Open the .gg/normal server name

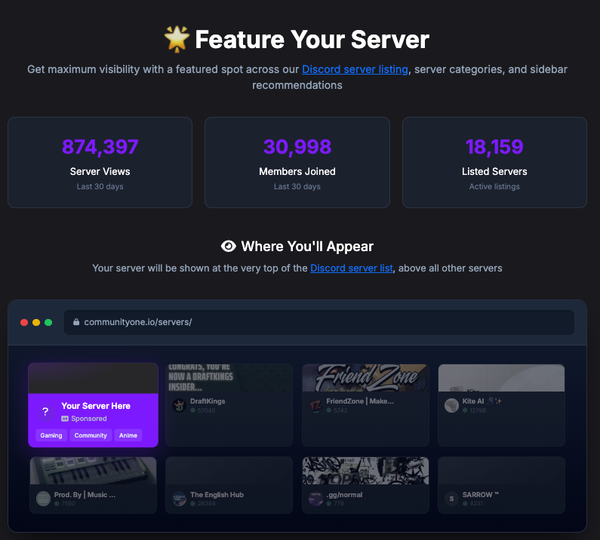tap(344, 495)
